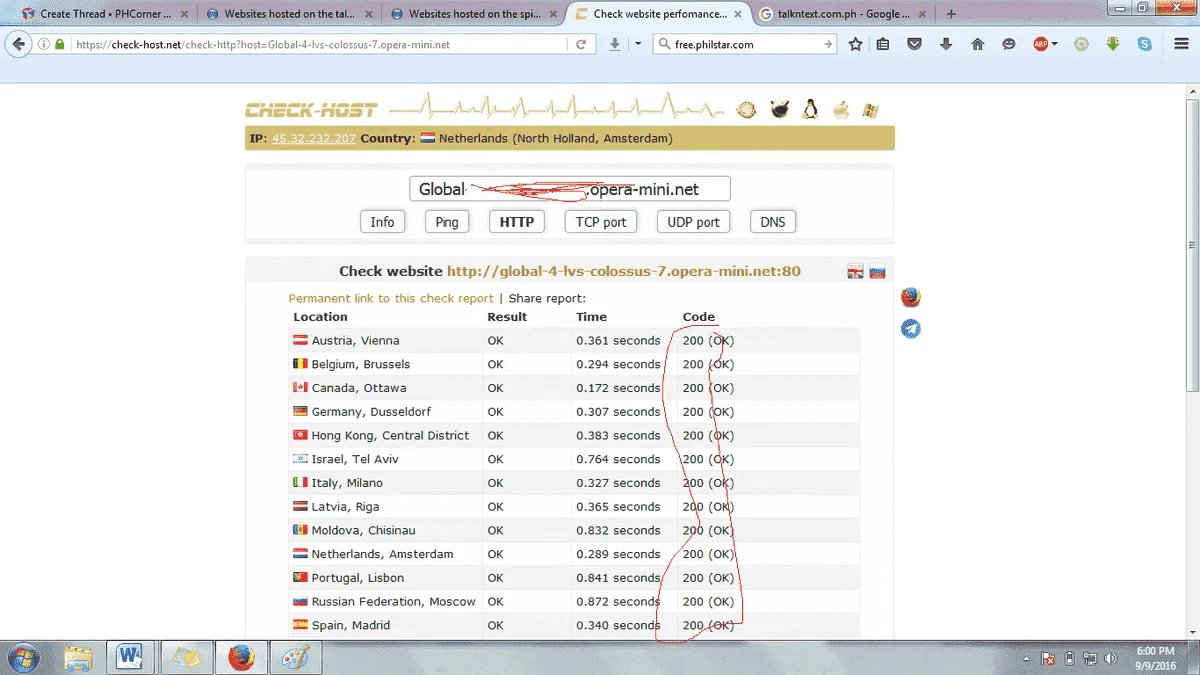Open the IP address 45.32.232.207 link

coord(314,138)
